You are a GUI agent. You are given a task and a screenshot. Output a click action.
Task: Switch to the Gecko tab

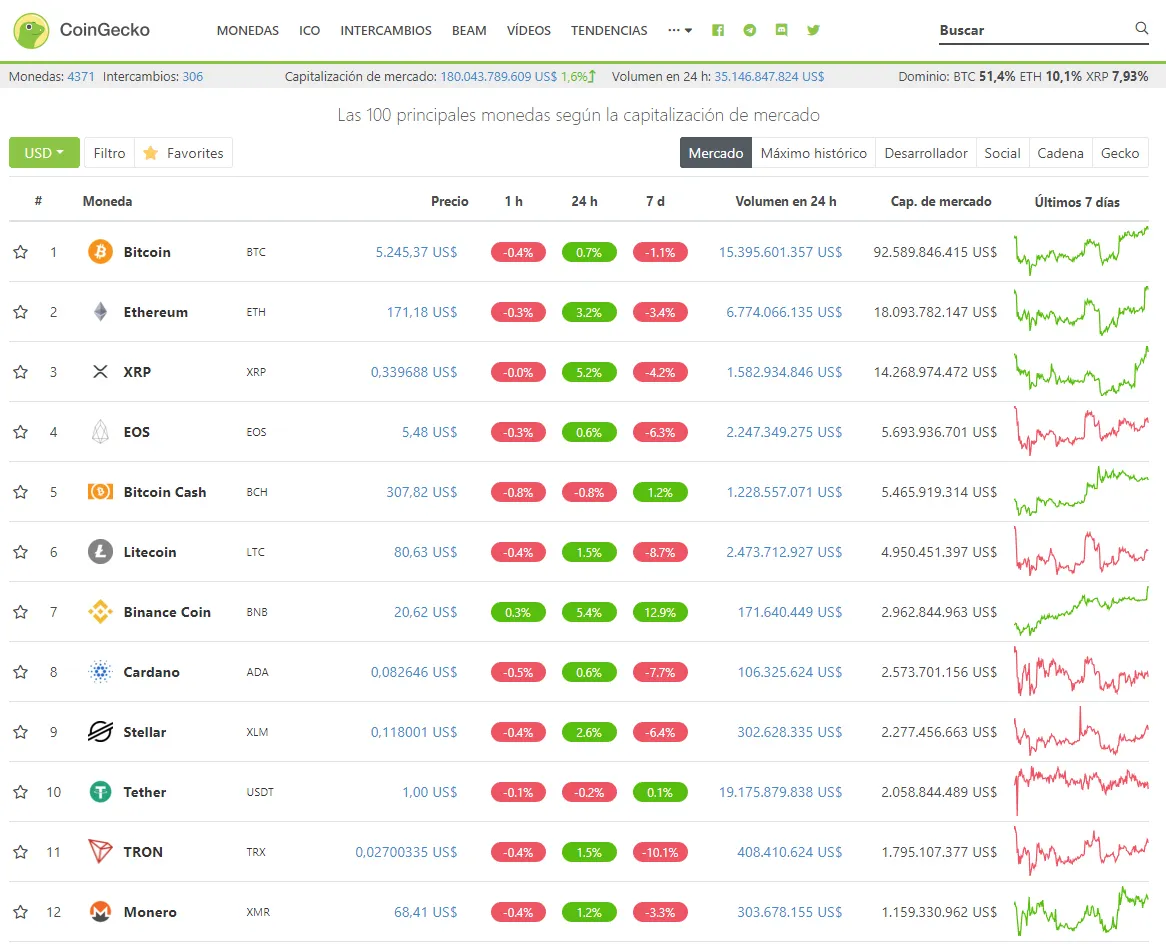1120,153
